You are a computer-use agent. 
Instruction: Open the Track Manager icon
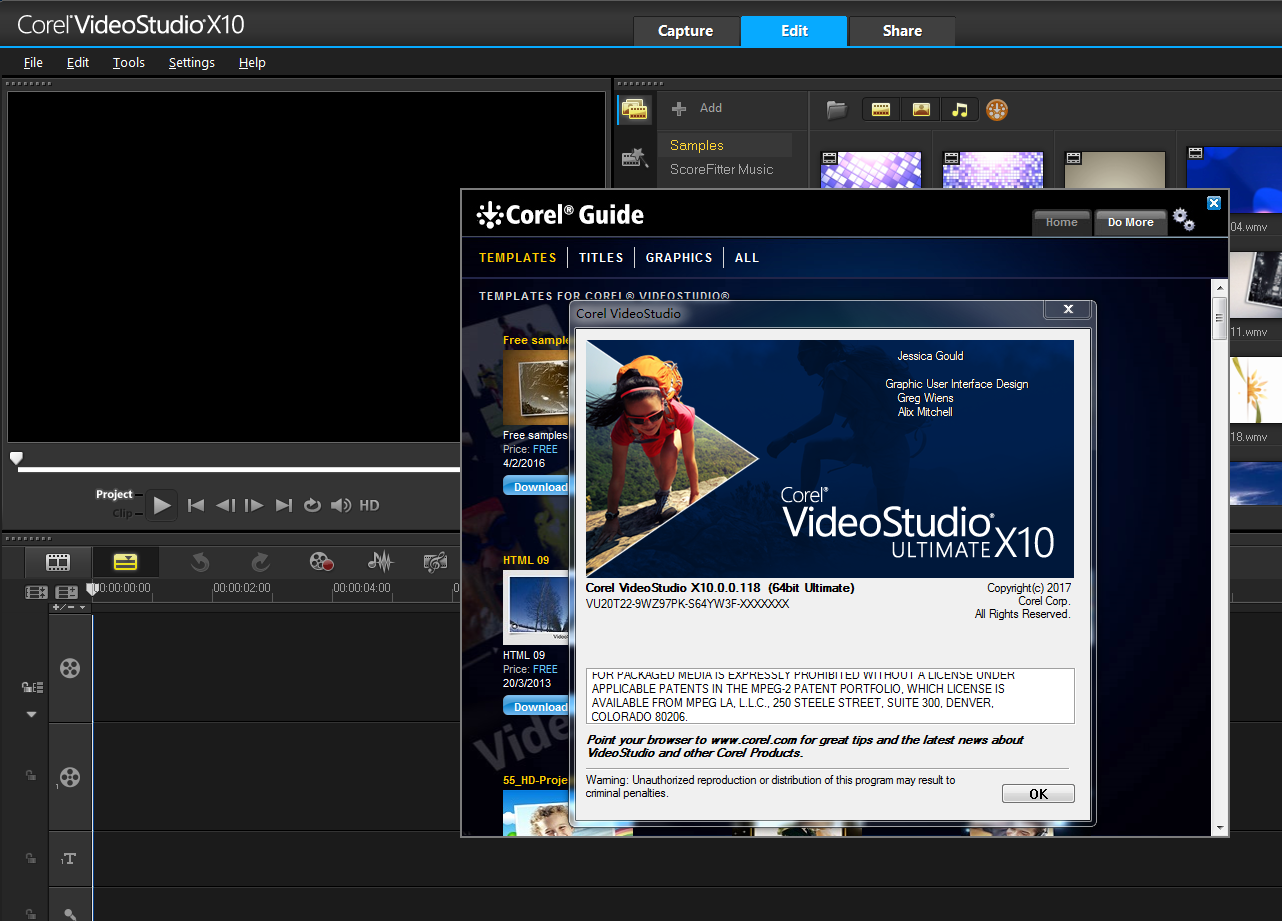[x=67, y=593]
